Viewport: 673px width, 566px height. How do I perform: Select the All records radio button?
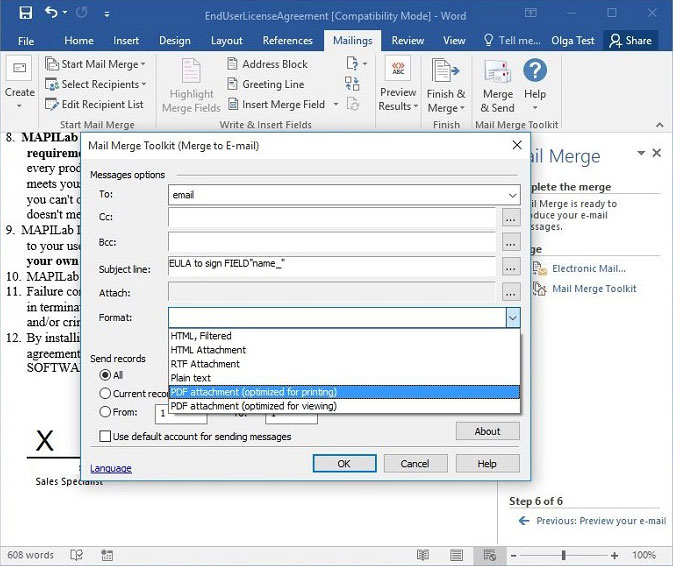pos(105,375)
